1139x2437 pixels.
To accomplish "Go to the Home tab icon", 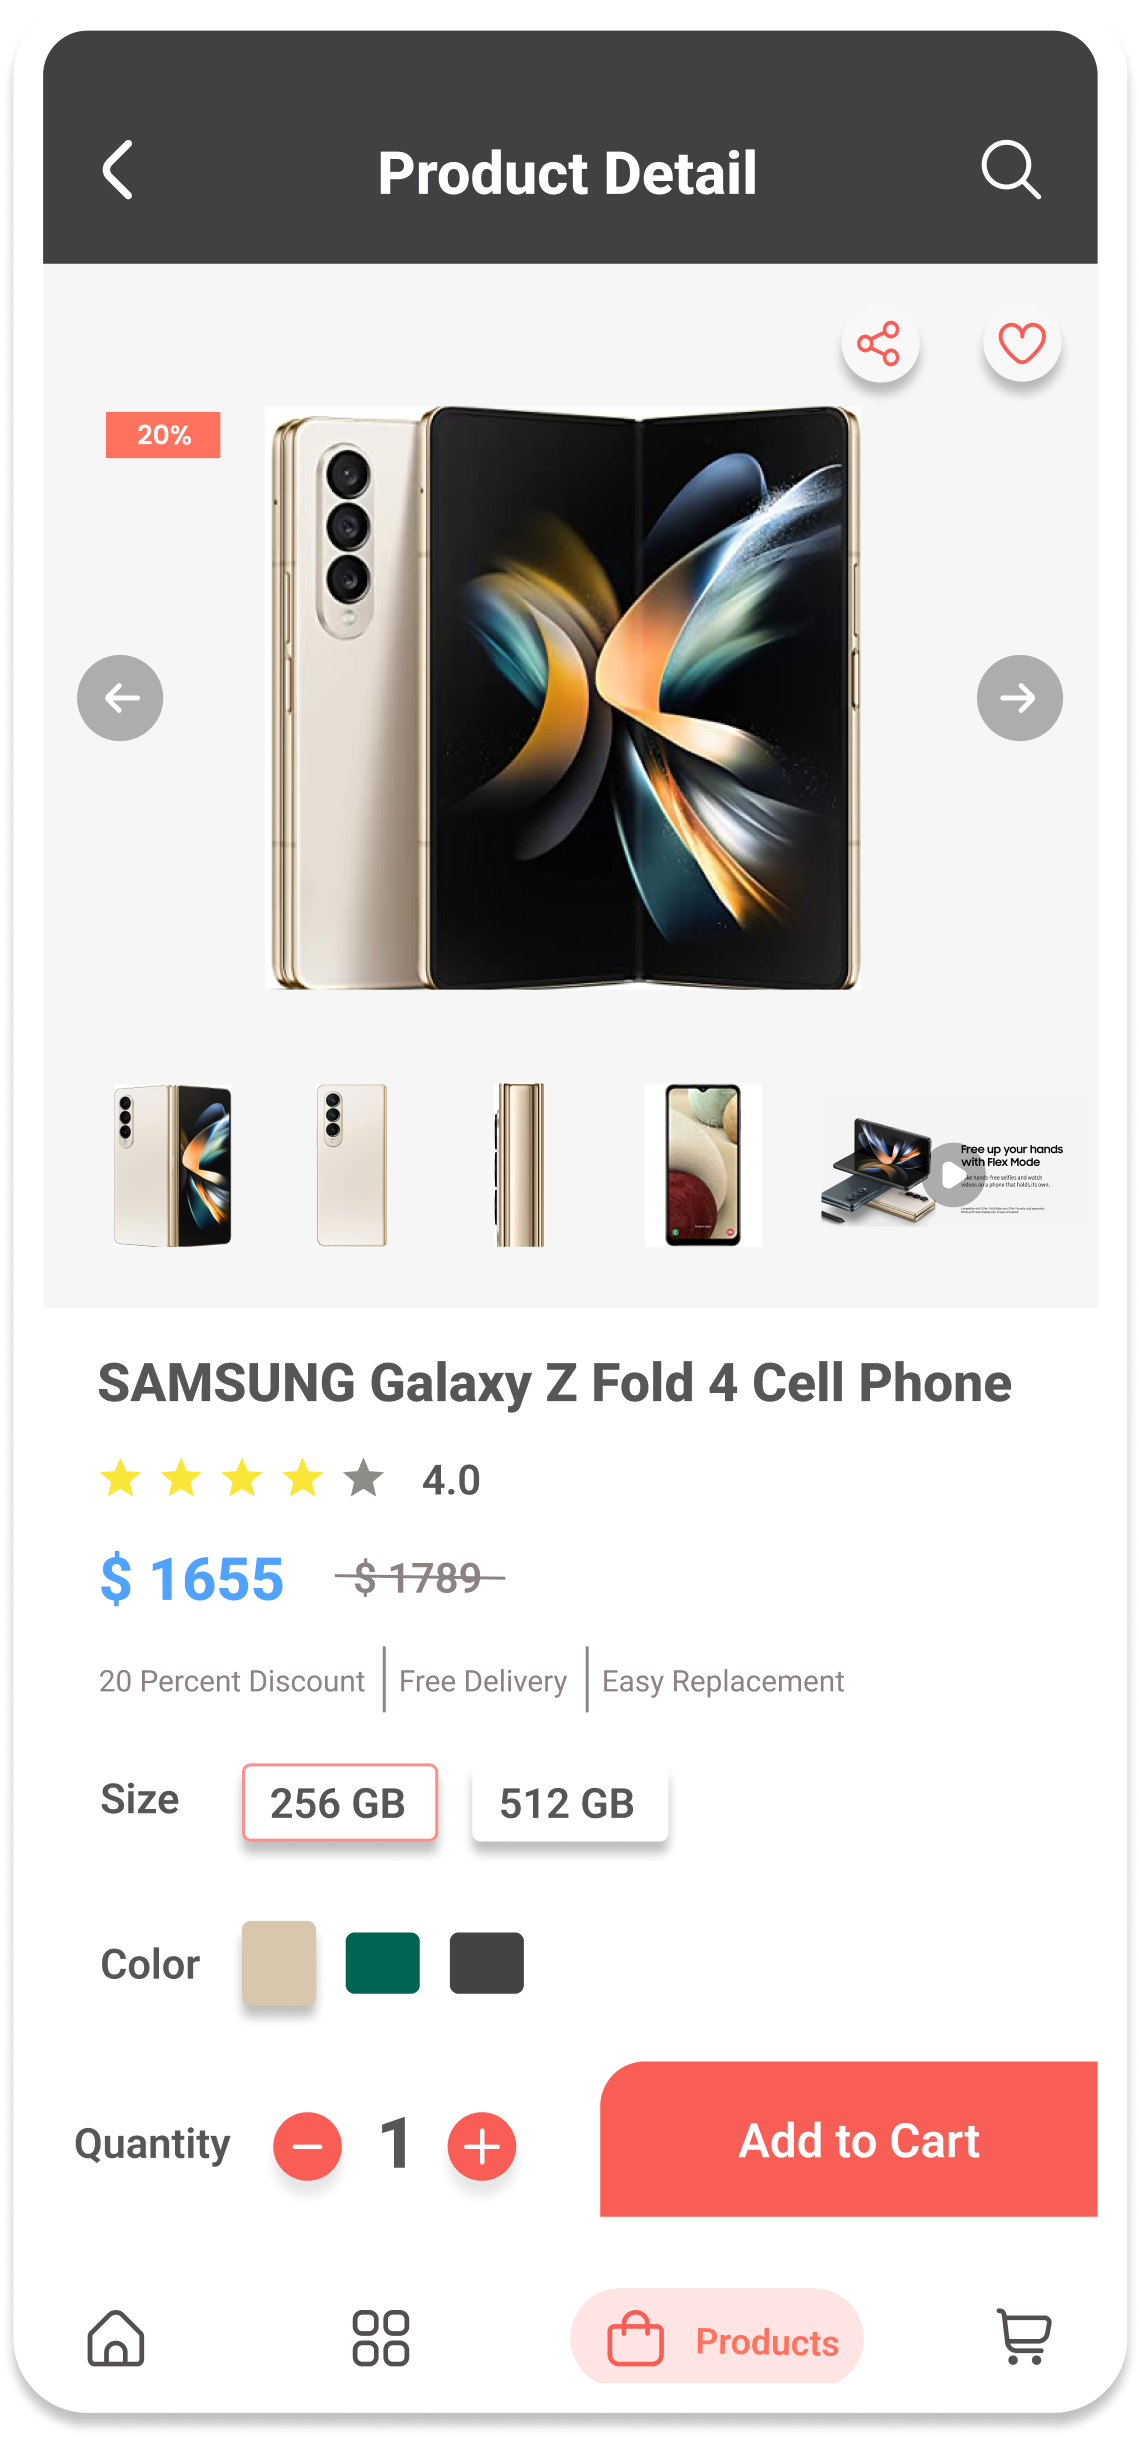I will (116, 2338).
